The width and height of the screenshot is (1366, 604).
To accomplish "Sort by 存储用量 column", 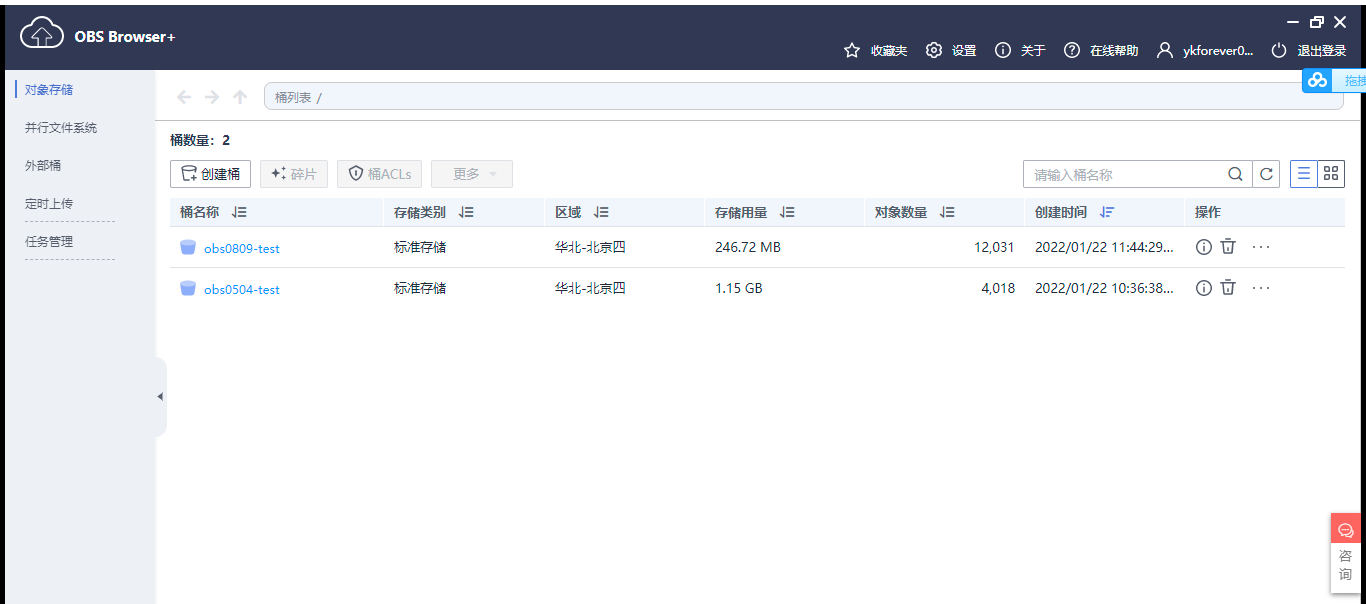I will [x=788, y=212].
